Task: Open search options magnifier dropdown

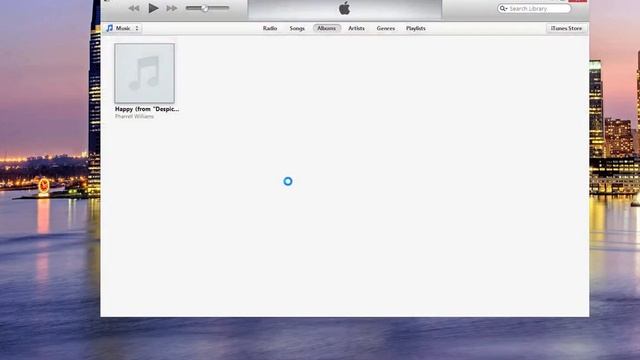Action: (504, 8)
